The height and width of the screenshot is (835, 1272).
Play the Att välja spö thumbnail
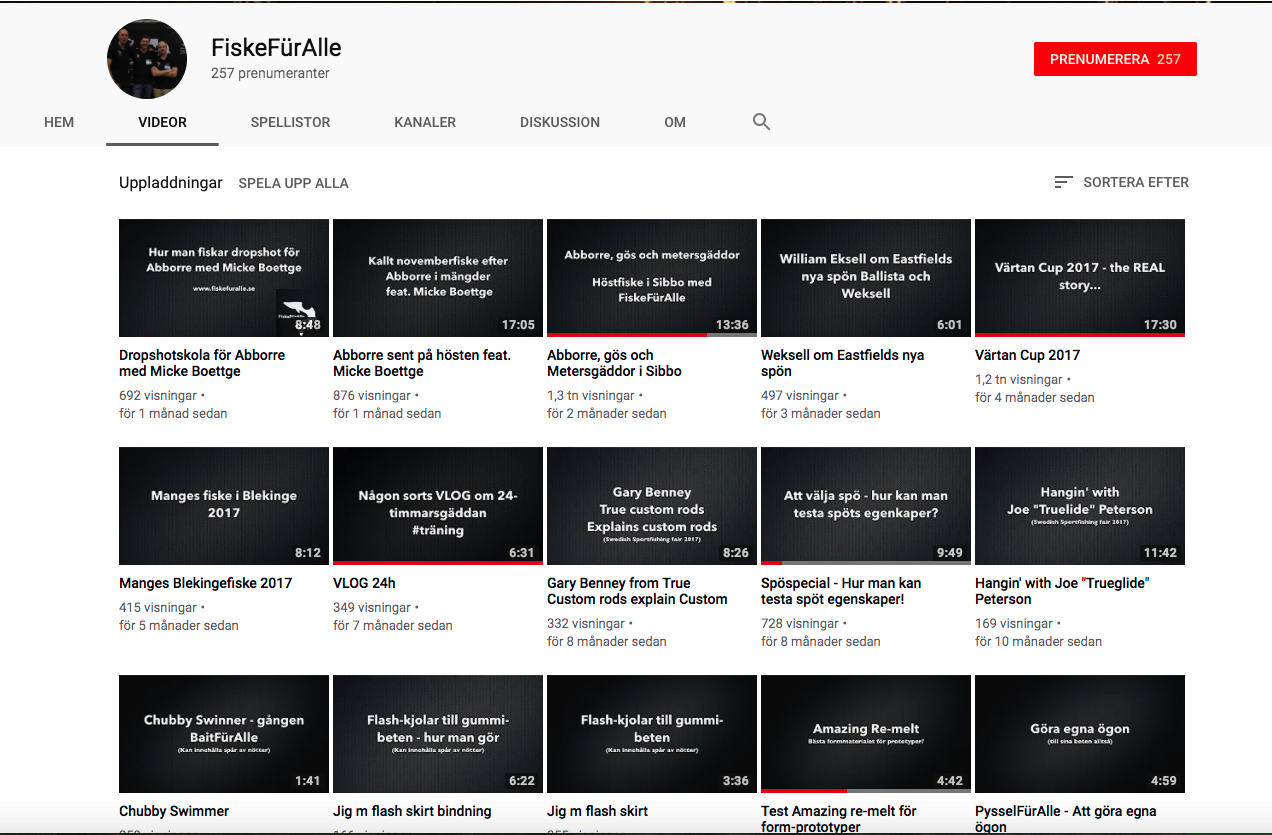(x=866, y=506)
